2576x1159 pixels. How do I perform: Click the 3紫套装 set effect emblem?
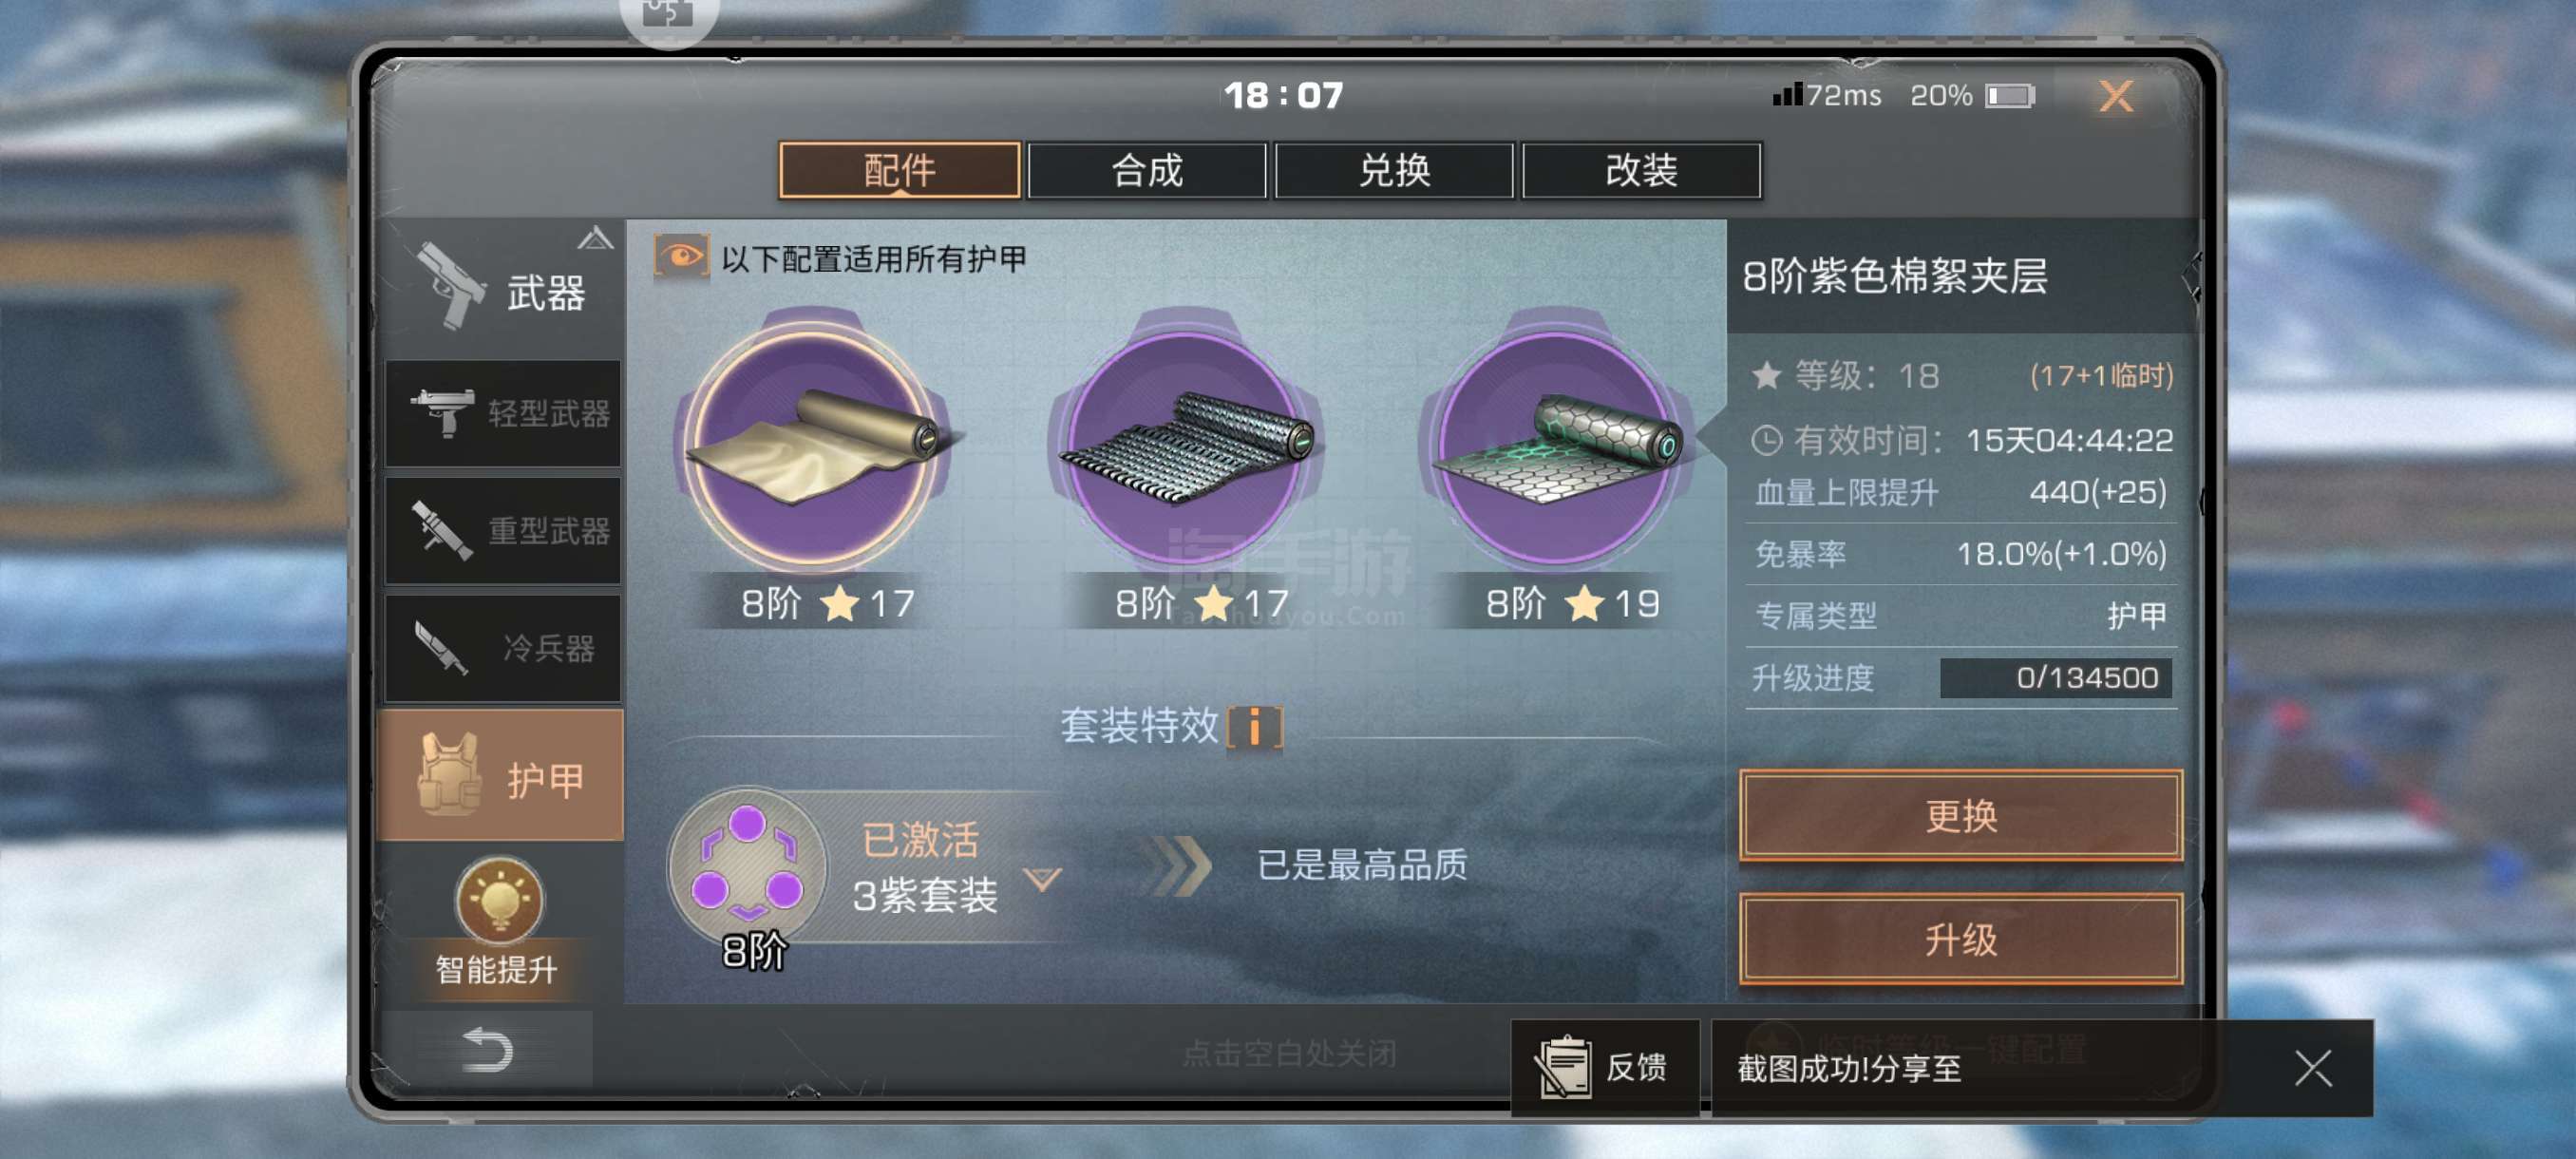pyautogui.click(x=747, y=866)
